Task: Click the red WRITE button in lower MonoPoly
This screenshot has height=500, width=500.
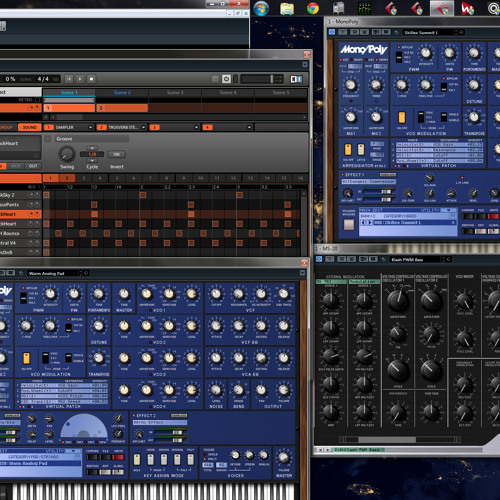Action: (118, 457)
